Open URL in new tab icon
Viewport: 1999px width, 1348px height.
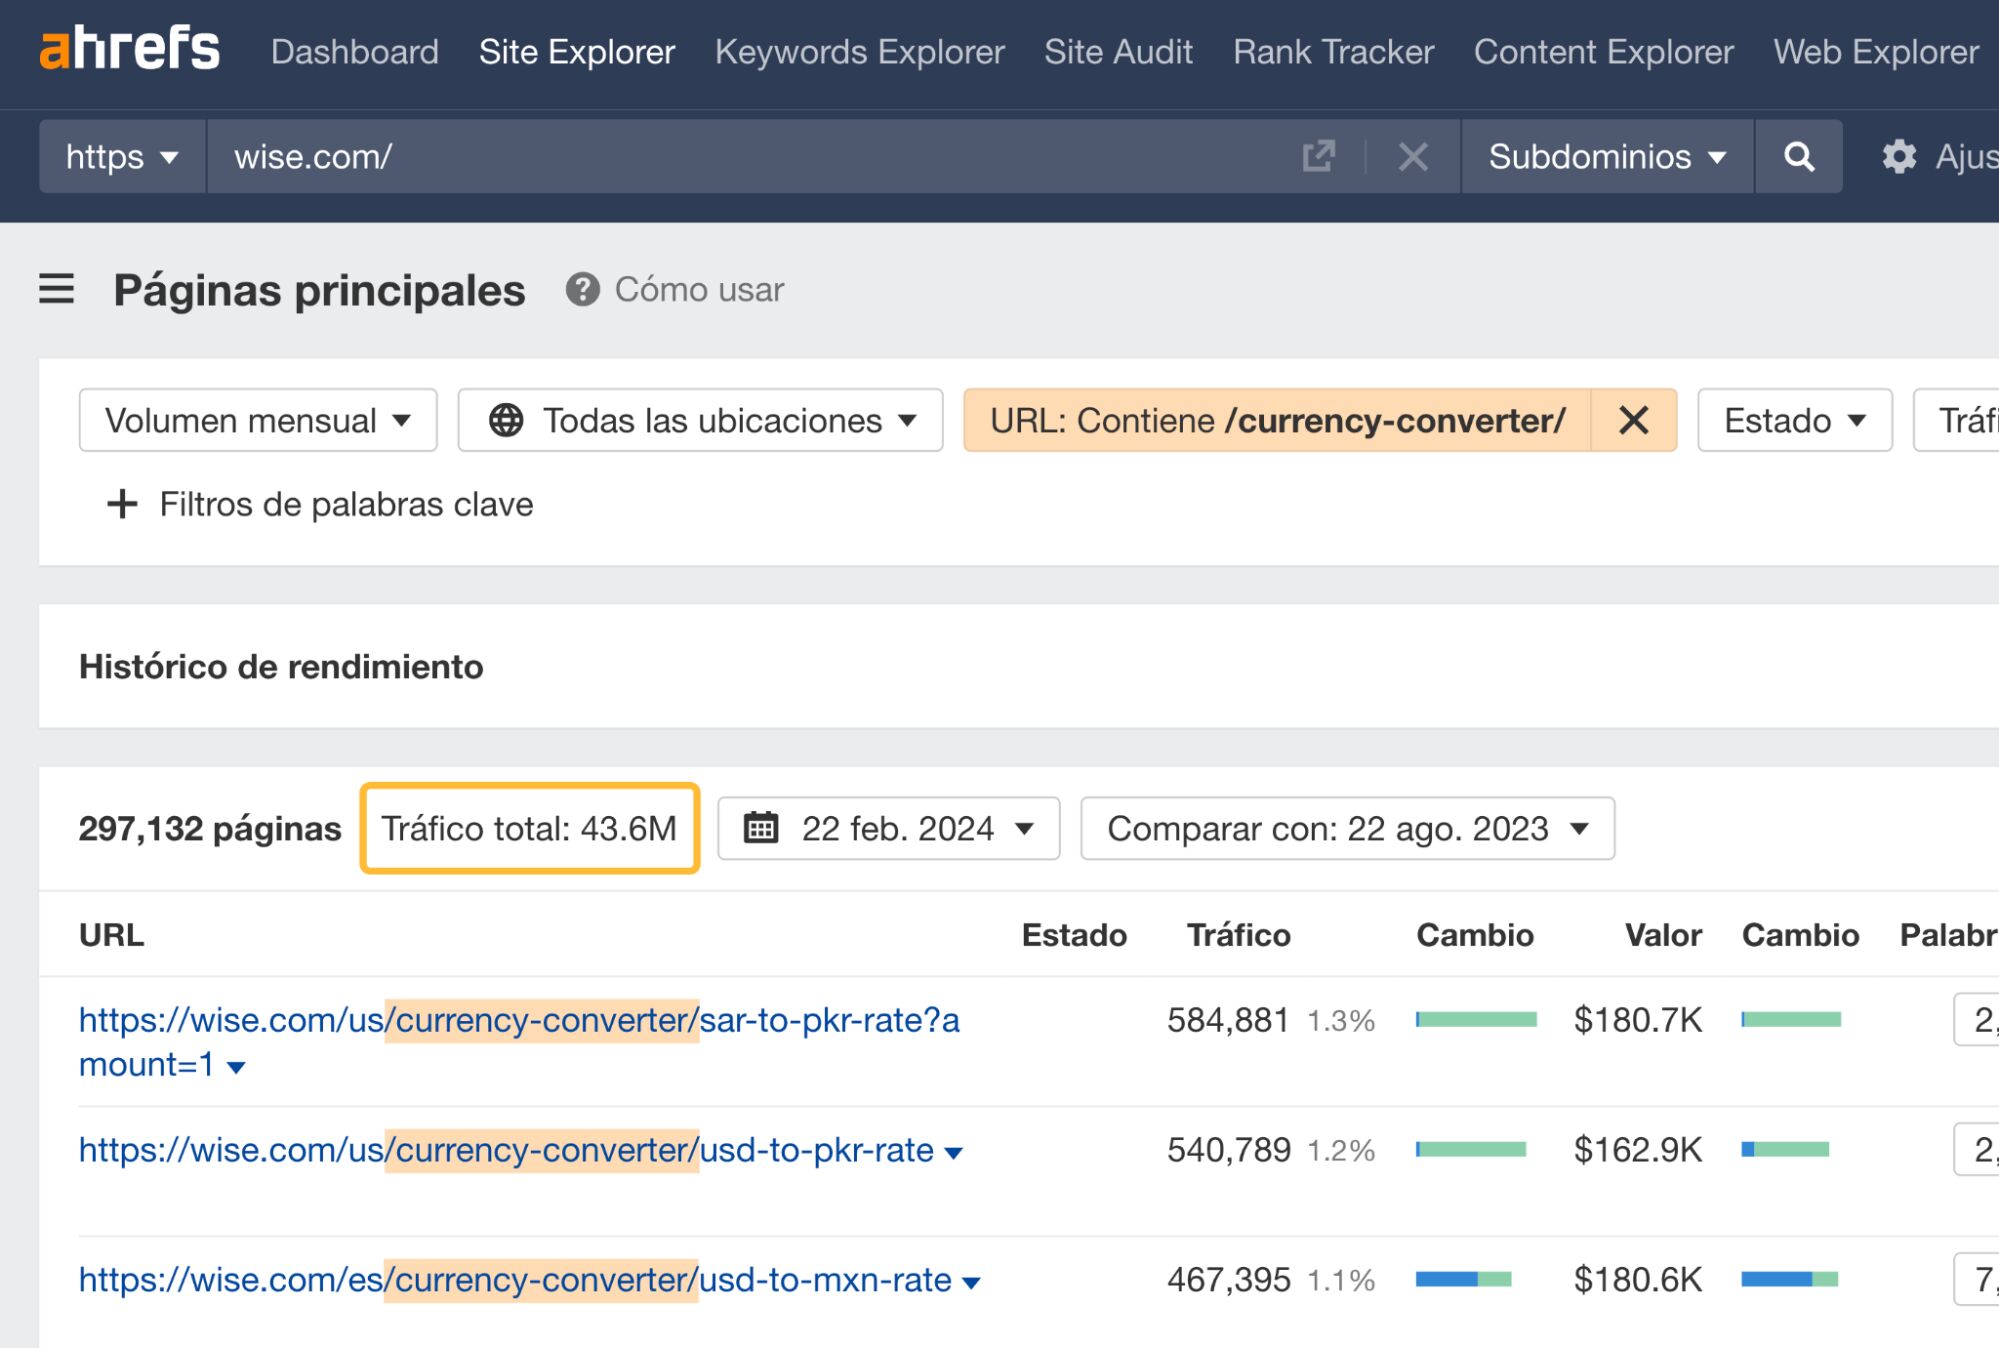tap(1318, 156)
